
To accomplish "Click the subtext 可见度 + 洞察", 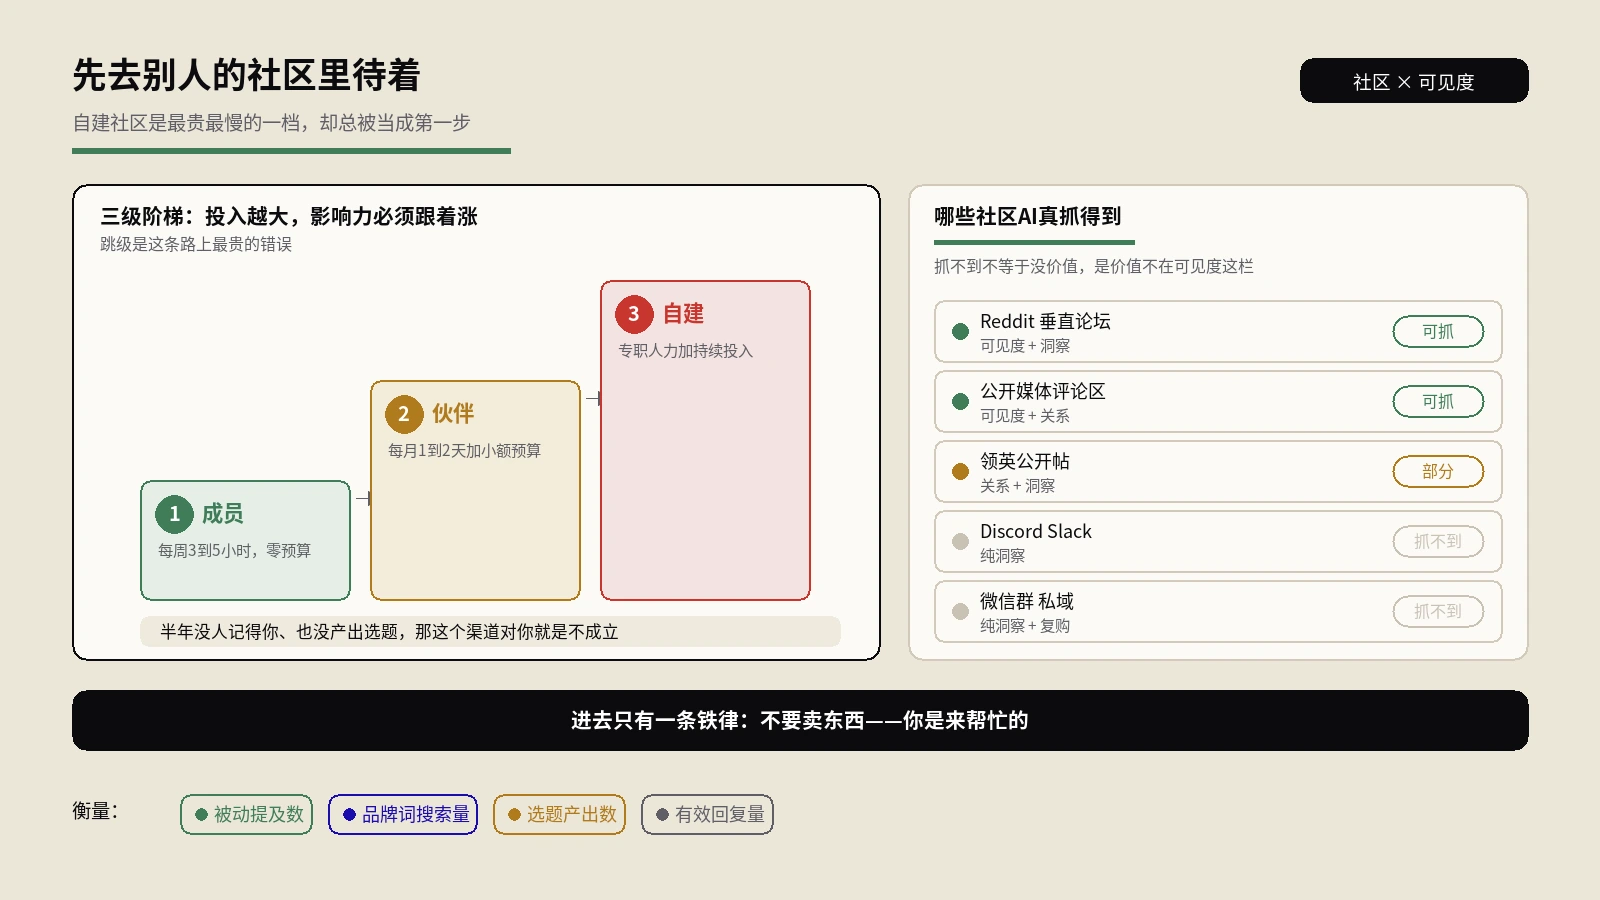I will [1024, 346].
